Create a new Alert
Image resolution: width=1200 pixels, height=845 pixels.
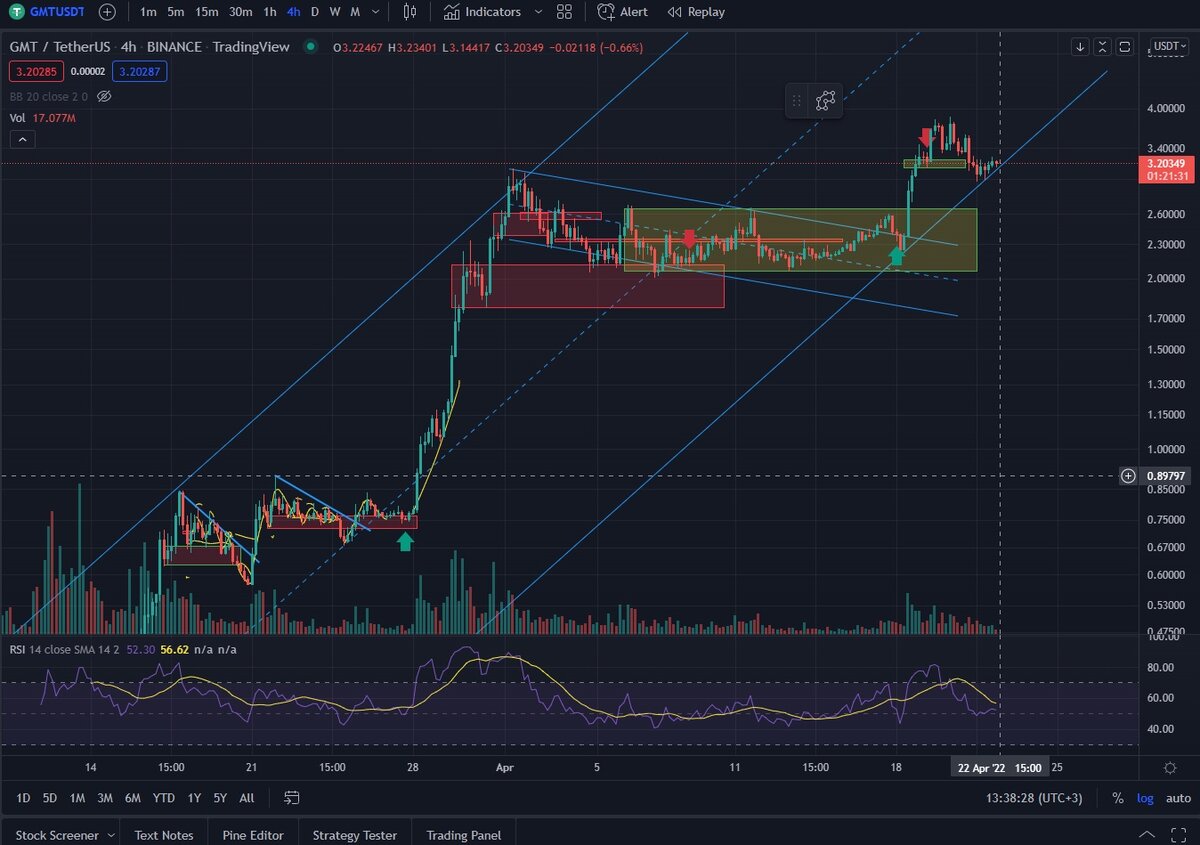(x=622, y=12)
